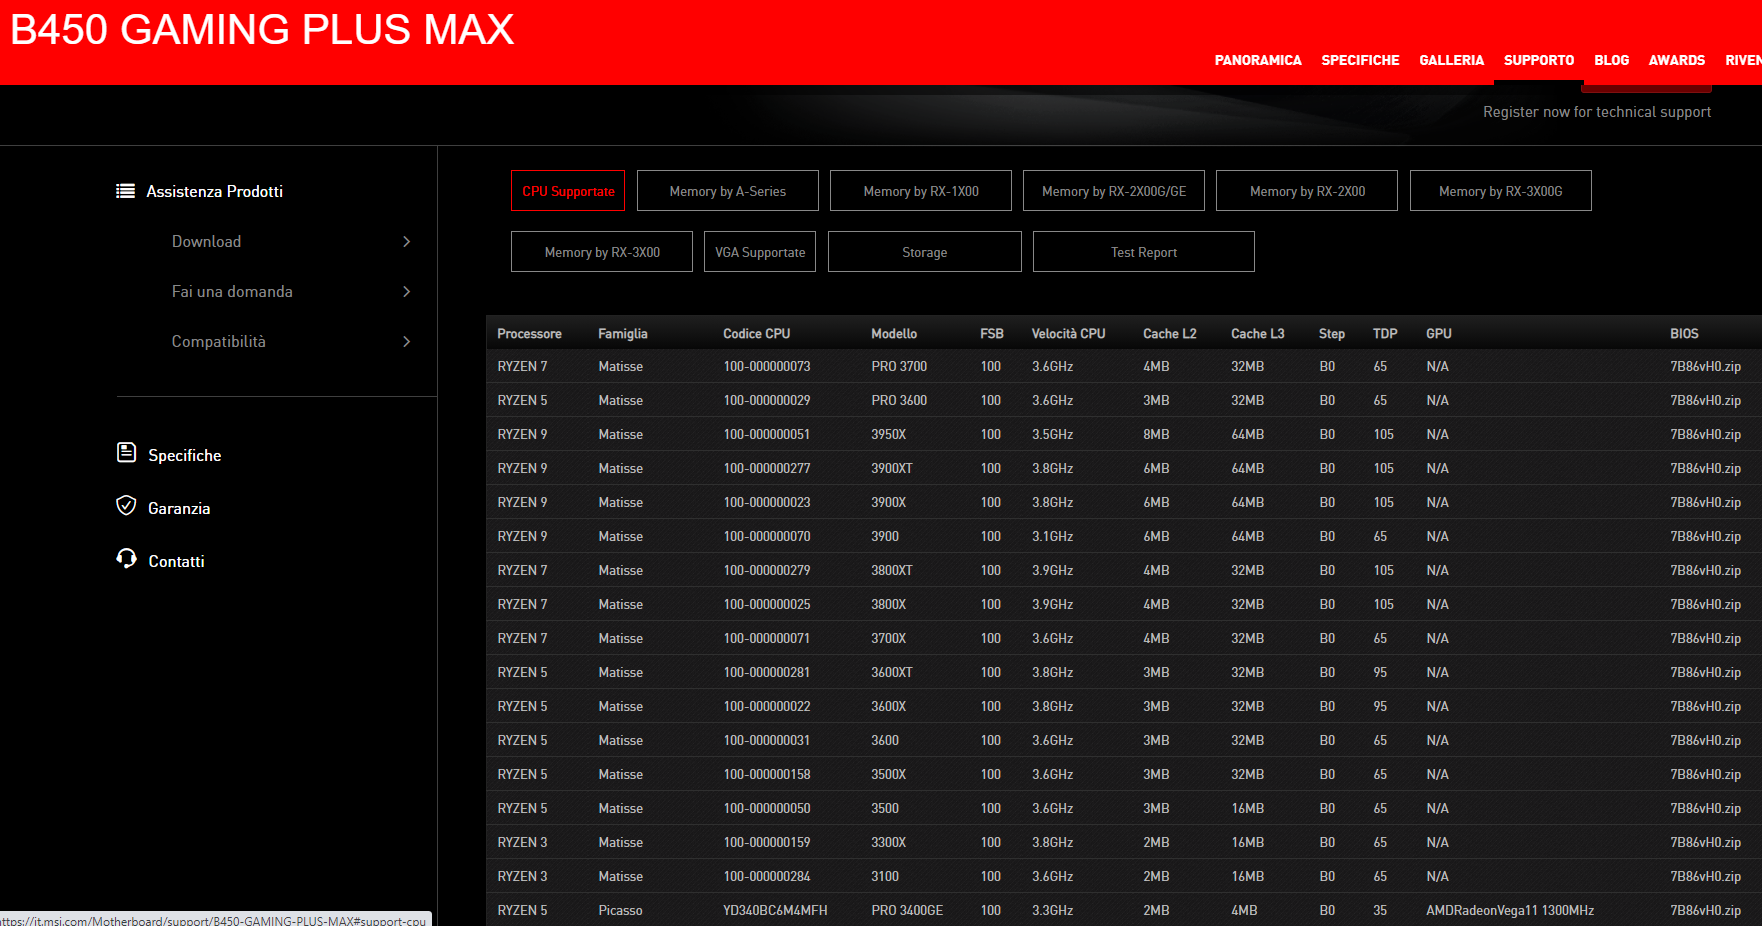This screenshot has width=1762, height=926.
Task: Click model 3950X in the table
Action: click(888, 434)
